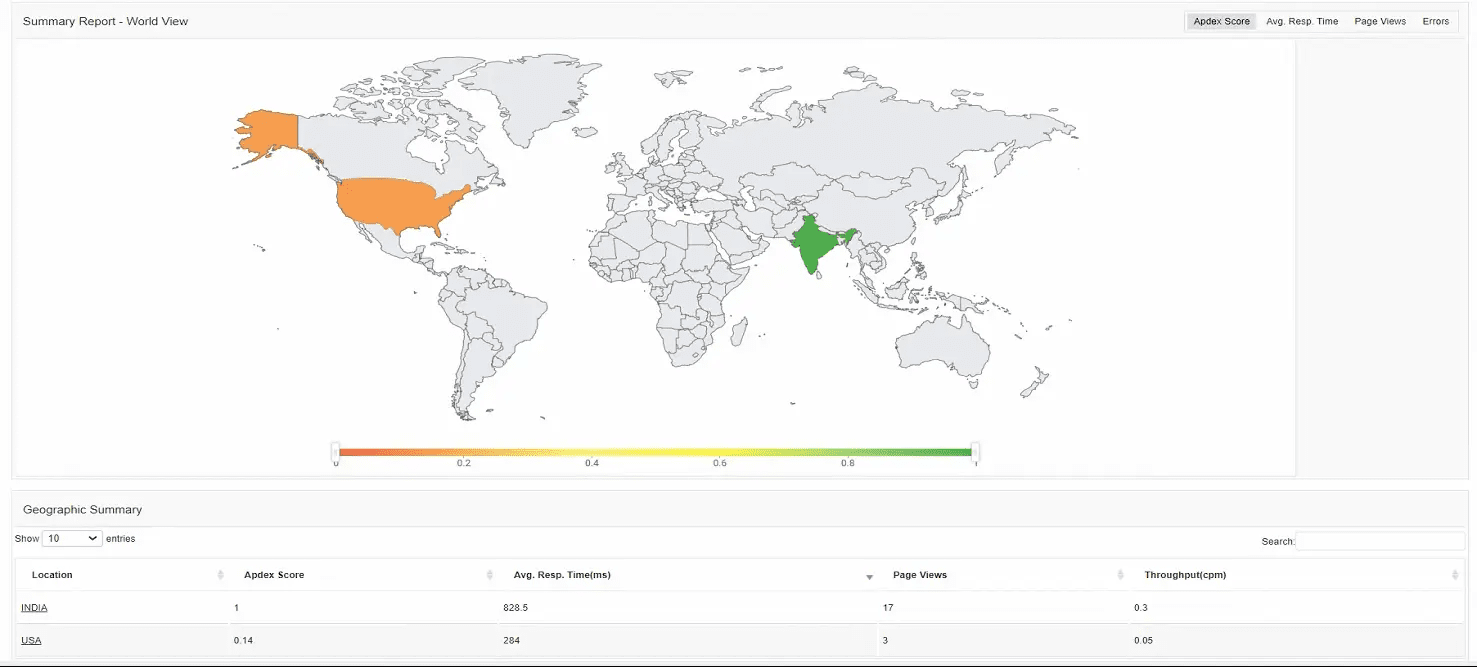Click the Search input box
Image resolution: width=1477 pixels, height=667 pixels.
(1380, 540)
